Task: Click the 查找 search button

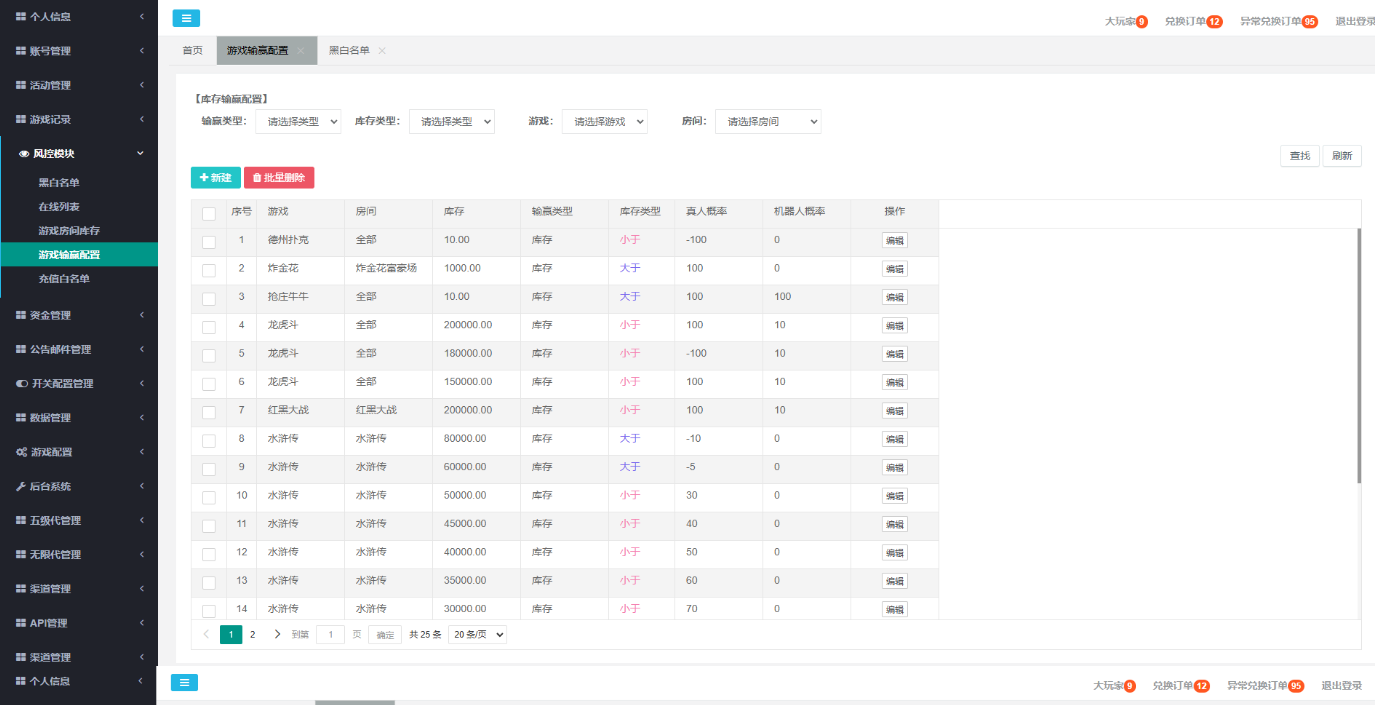Action: (1299, 155)
